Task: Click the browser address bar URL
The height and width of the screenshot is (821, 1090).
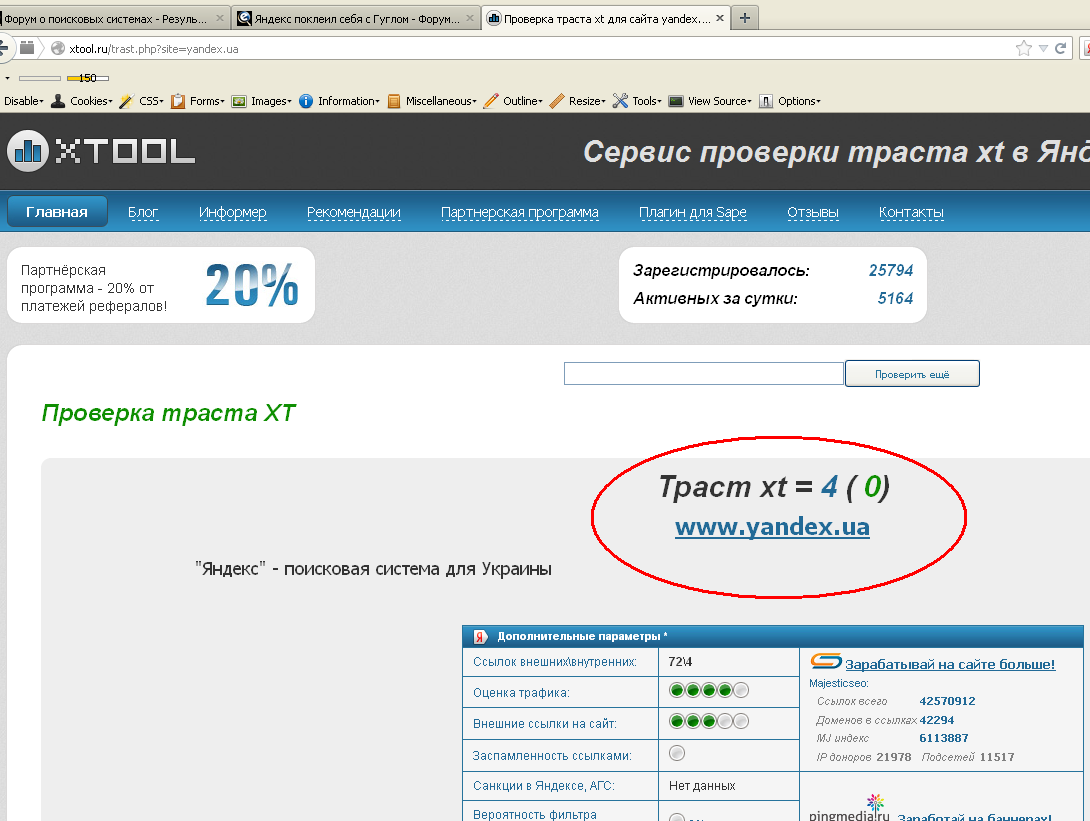Action: [154, 49]
